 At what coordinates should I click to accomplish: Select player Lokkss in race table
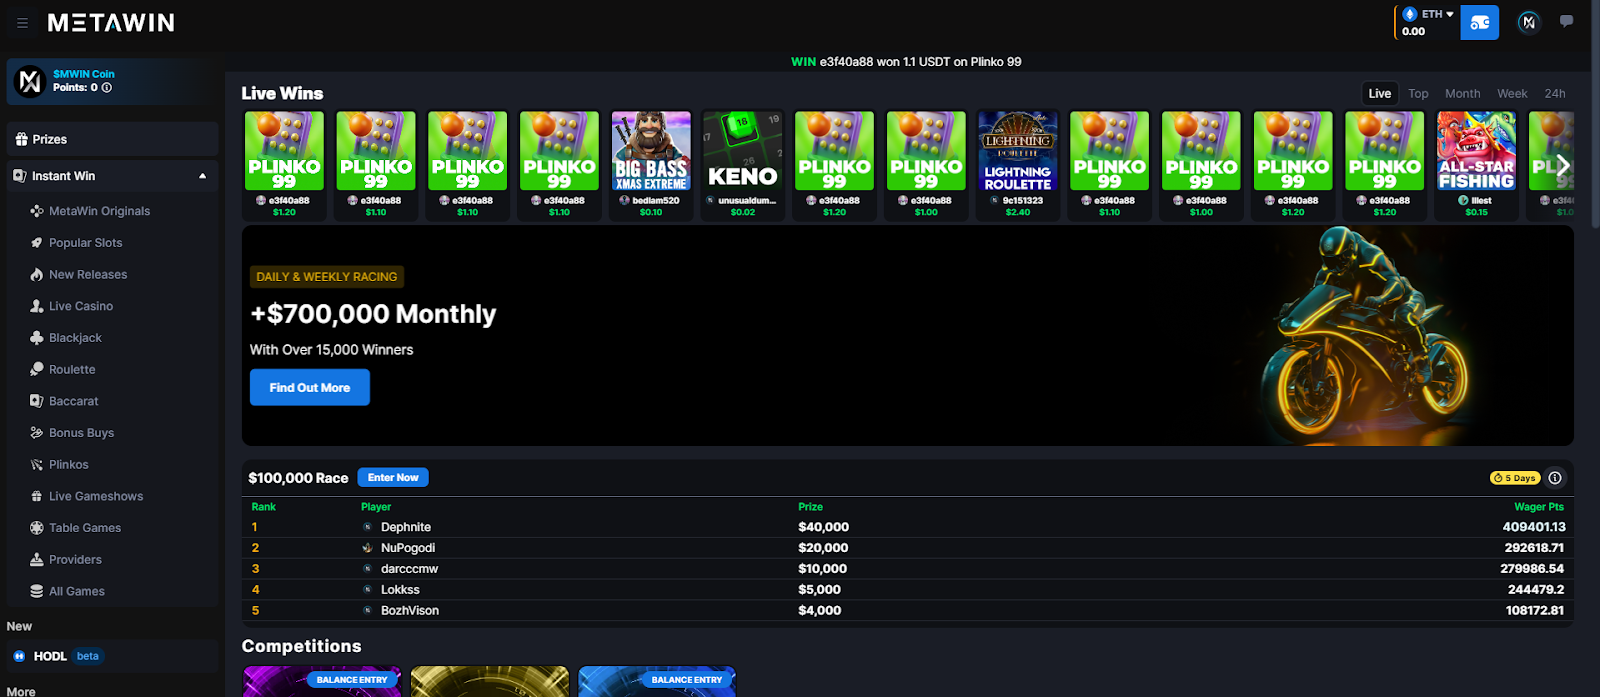coord(400,590)
